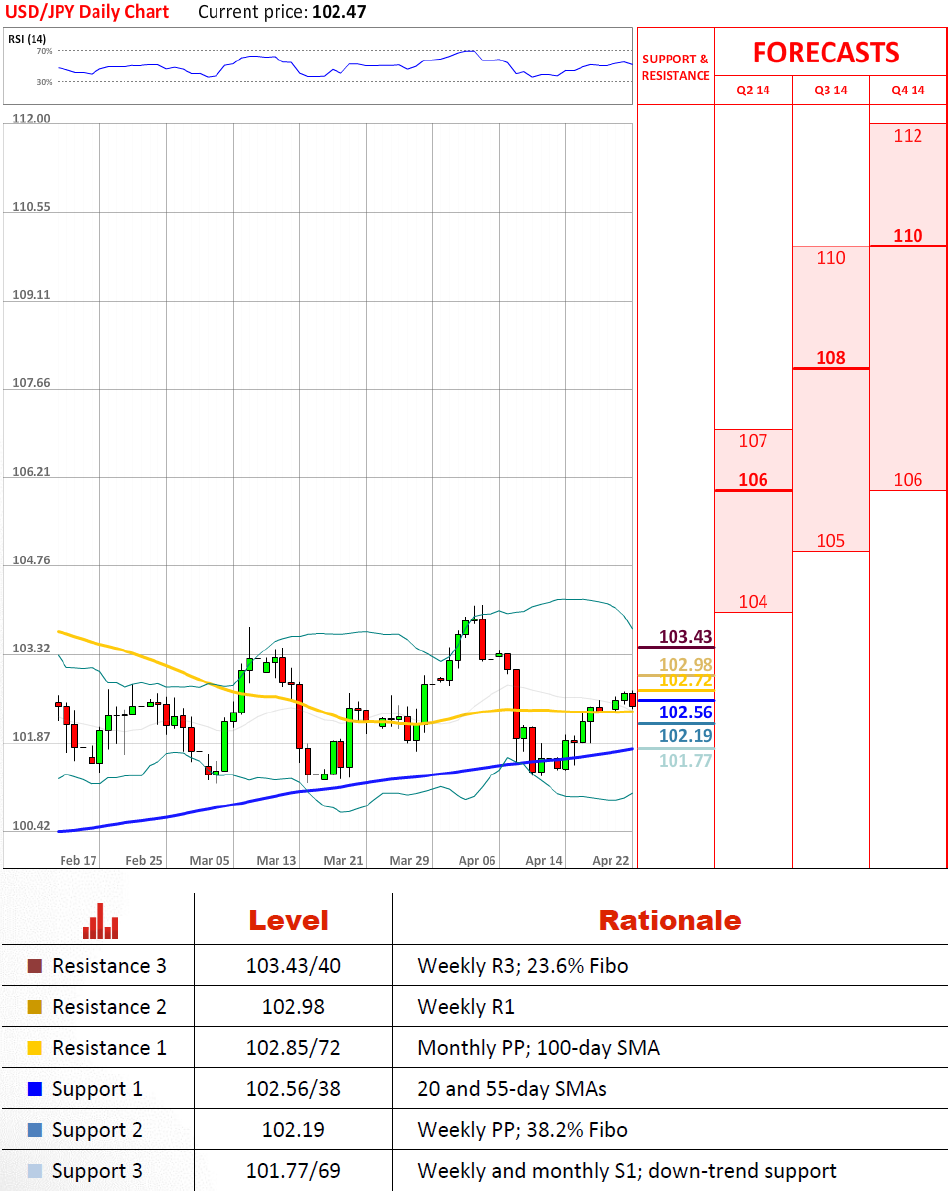Click the FORECASTS heading
The width and height of the screenshot is (950, 1191).
[x=826, y=52]
